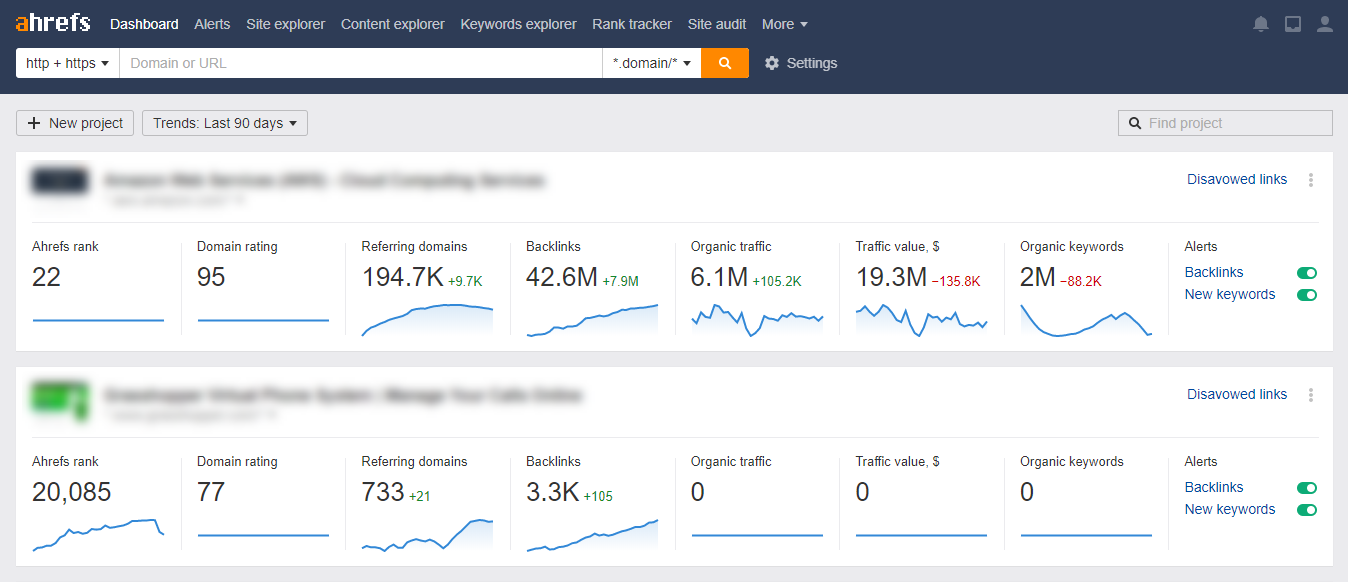1348x582 pixels.
Task: Click Referring domains value 733
Action: point(383,493)
